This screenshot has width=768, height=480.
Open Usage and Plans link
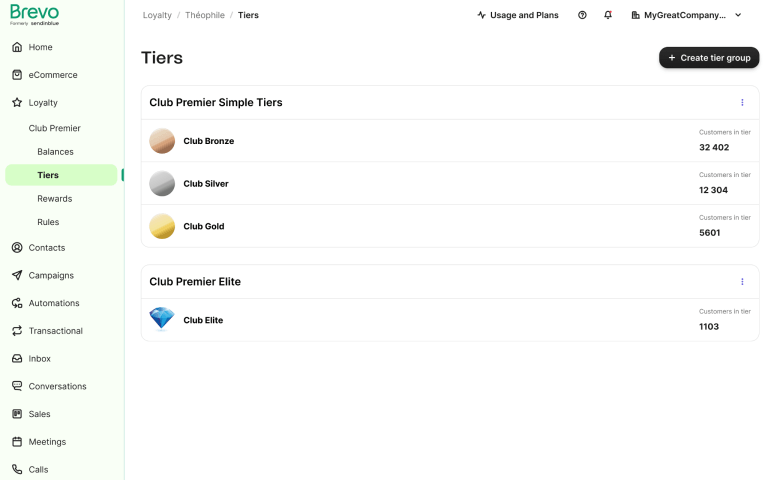tap(518, 15)
